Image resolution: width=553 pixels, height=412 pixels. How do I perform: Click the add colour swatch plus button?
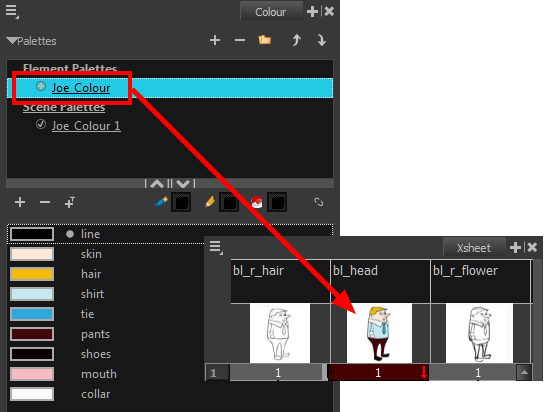click(20, 202)
